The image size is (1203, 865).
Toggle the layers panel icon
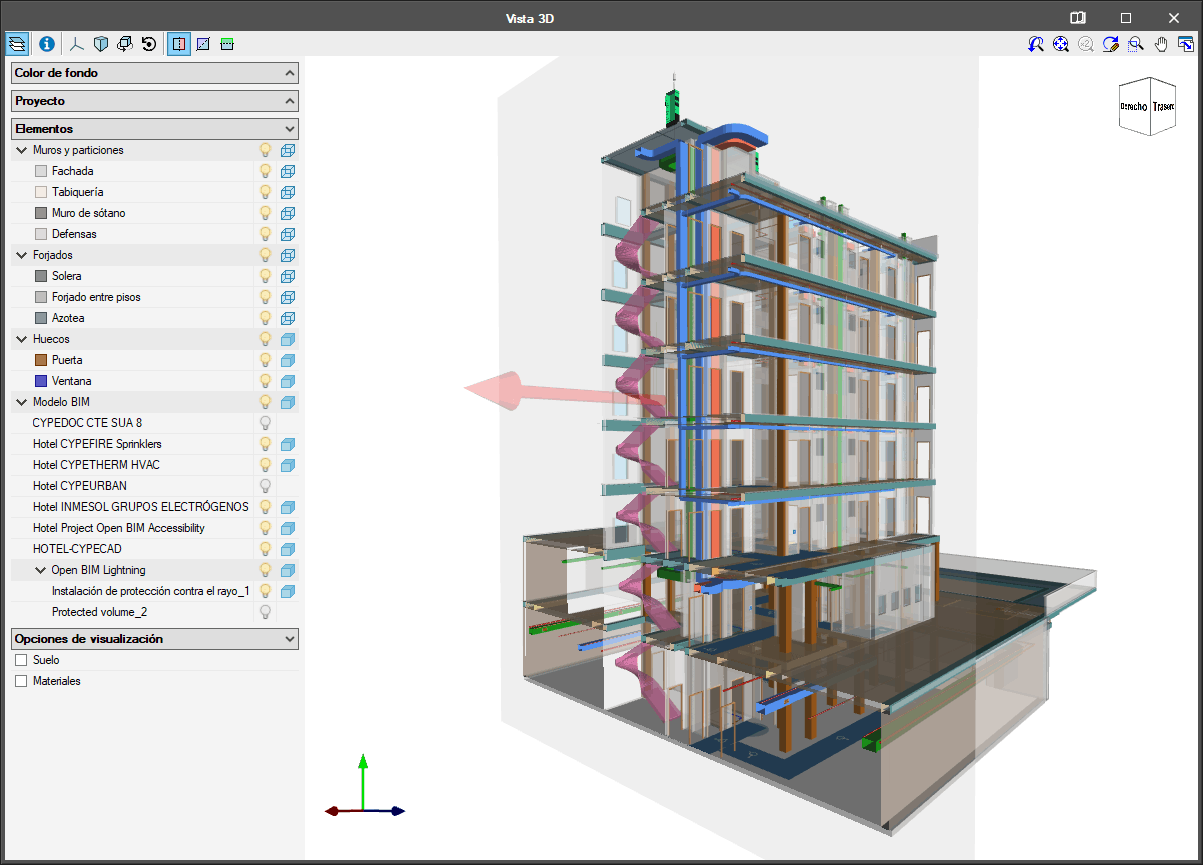pyautogui.click(x=18, y=44)
